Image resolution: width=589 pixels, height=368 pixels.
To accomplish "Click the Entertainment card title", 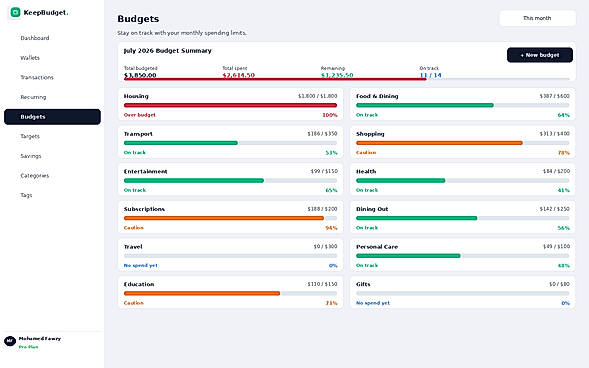I will [145, 171].
